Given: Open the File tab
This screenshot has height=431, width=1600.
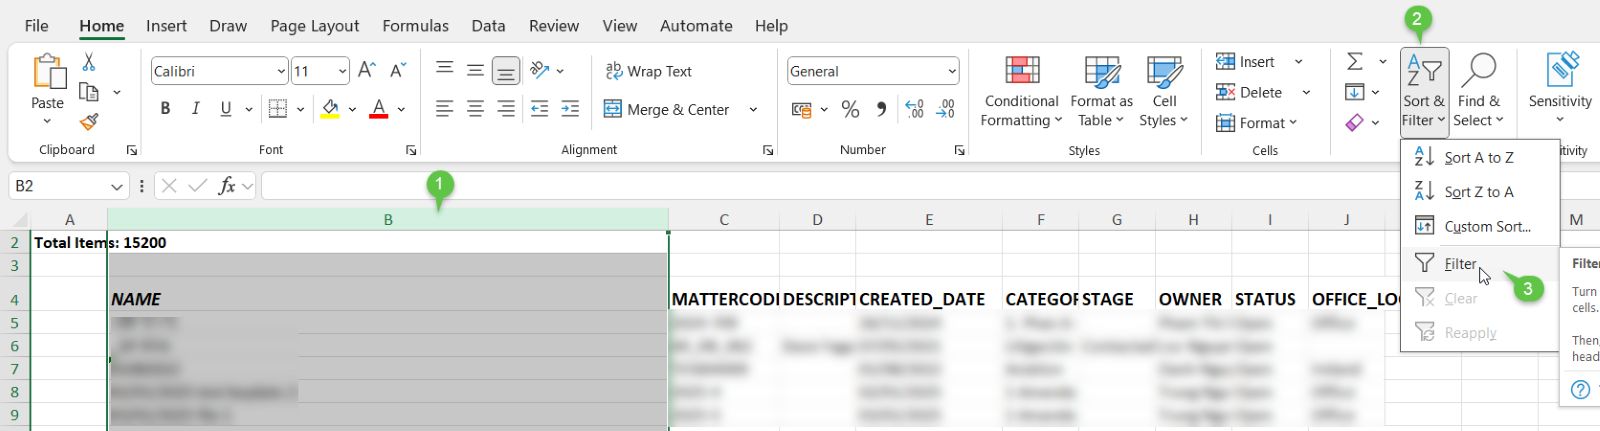Looking at the screenshot, I should point(36,26).
